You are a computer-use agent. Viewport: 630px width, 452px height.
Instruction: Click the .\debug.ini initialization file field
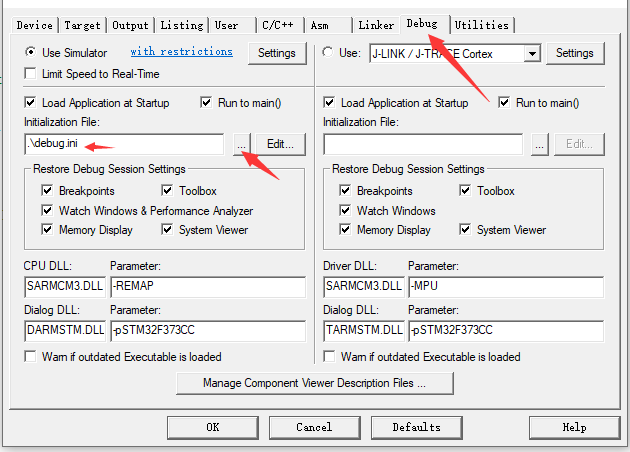tap(124, 144)
